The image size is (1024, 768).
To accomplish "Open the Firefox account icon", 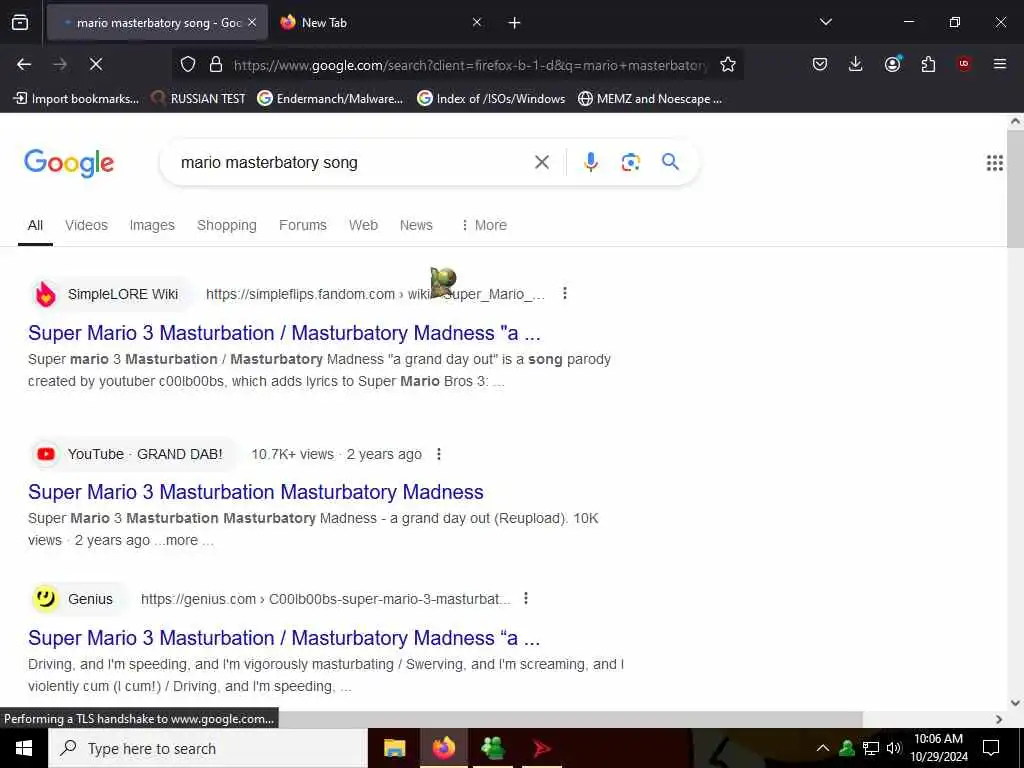I will (x=892, y=64).
